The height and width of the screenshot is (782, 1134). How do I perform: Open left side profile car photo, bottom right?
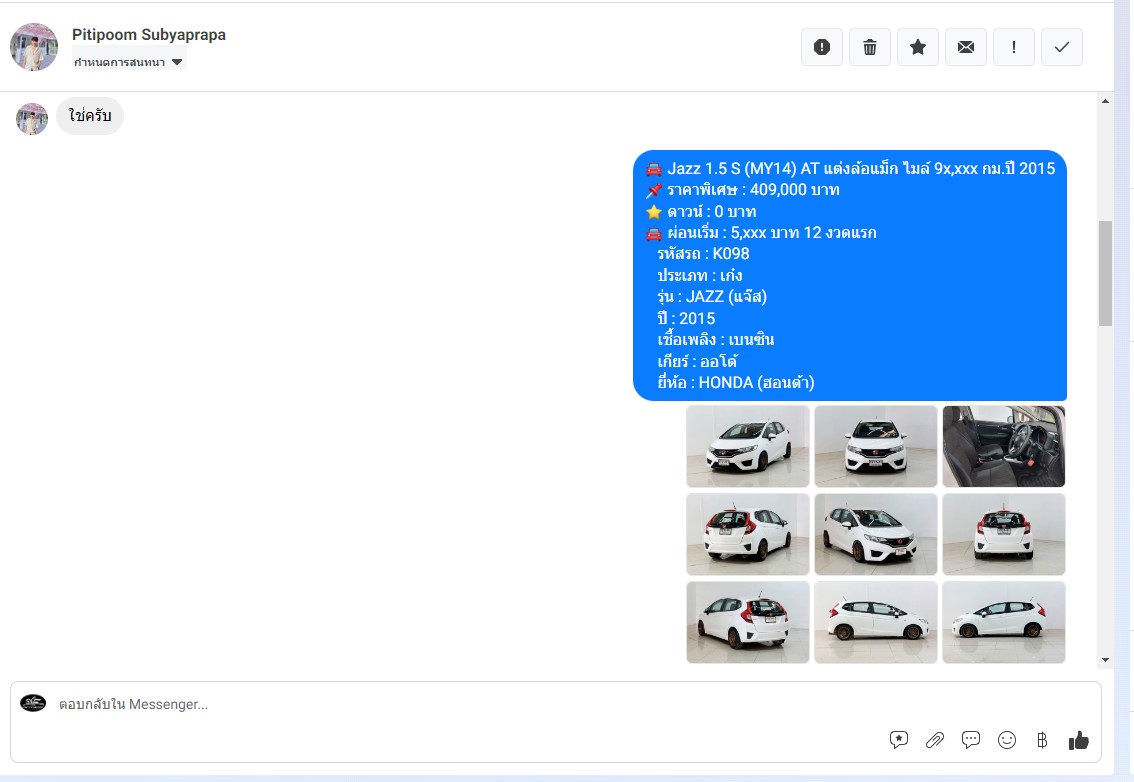coord(1004,622)
